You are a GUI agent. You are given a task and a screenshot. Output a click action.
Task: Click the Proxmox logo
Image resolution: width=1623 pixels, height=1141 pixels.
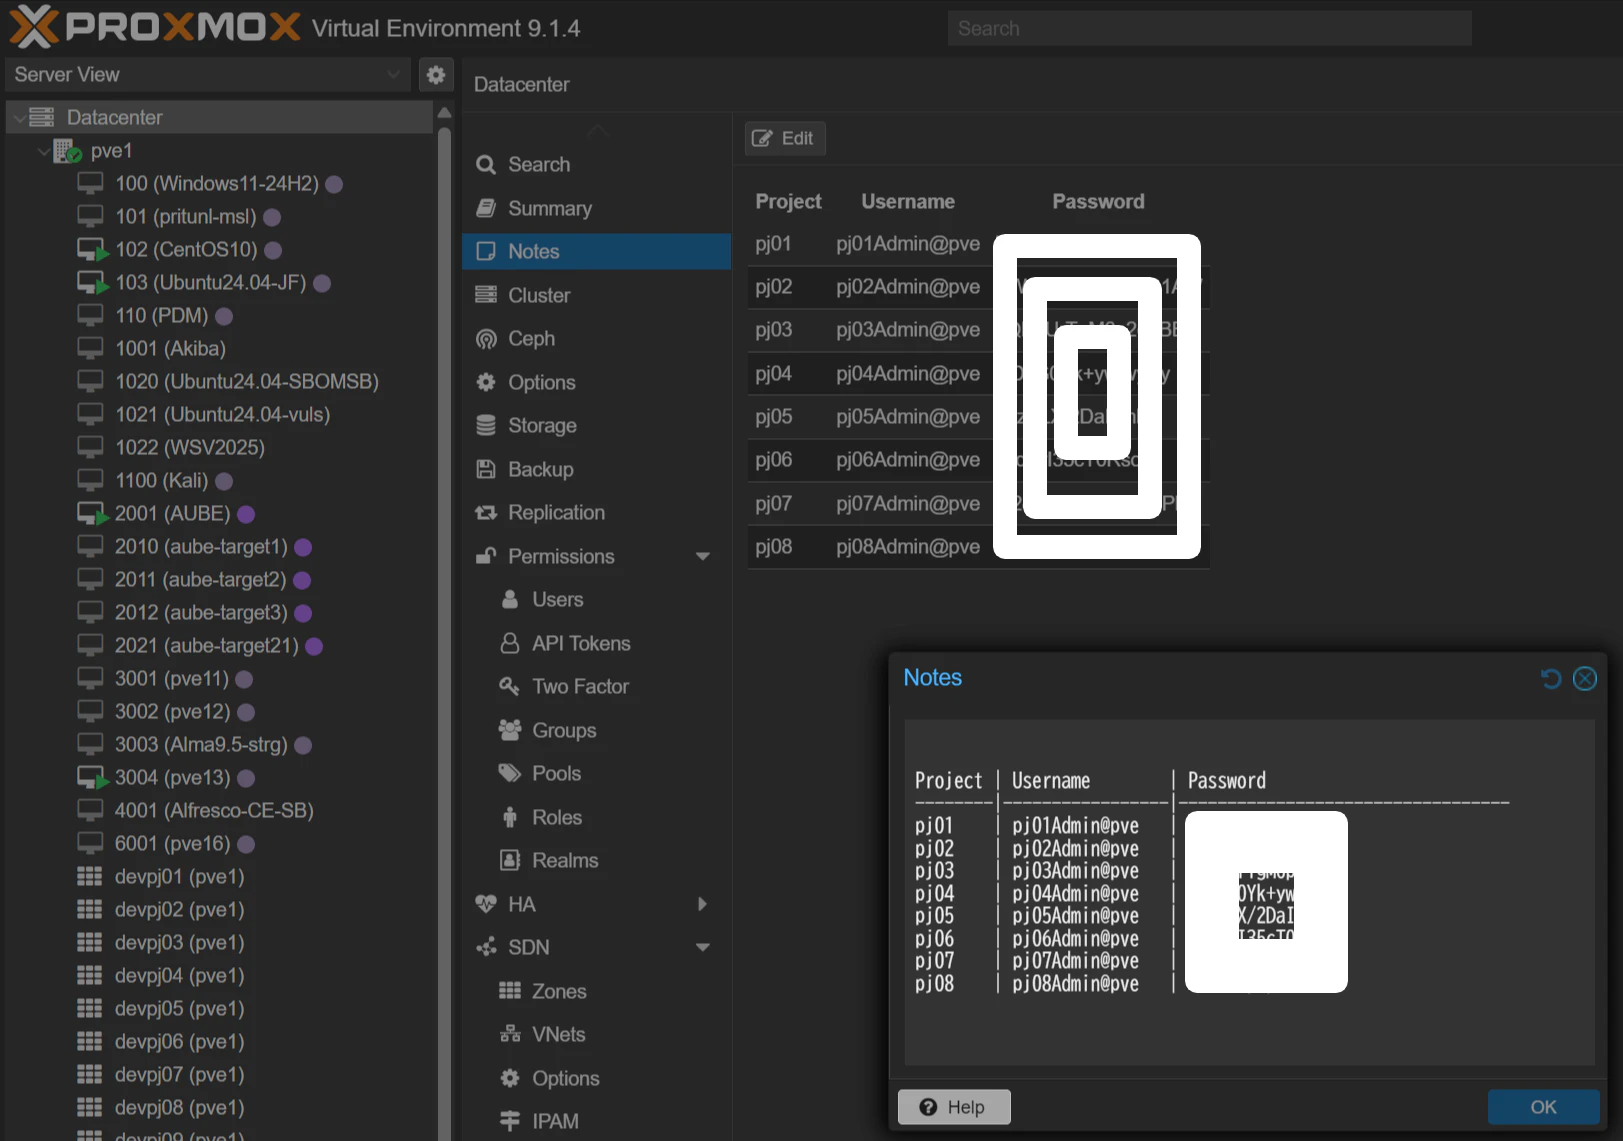pos(154,27)
